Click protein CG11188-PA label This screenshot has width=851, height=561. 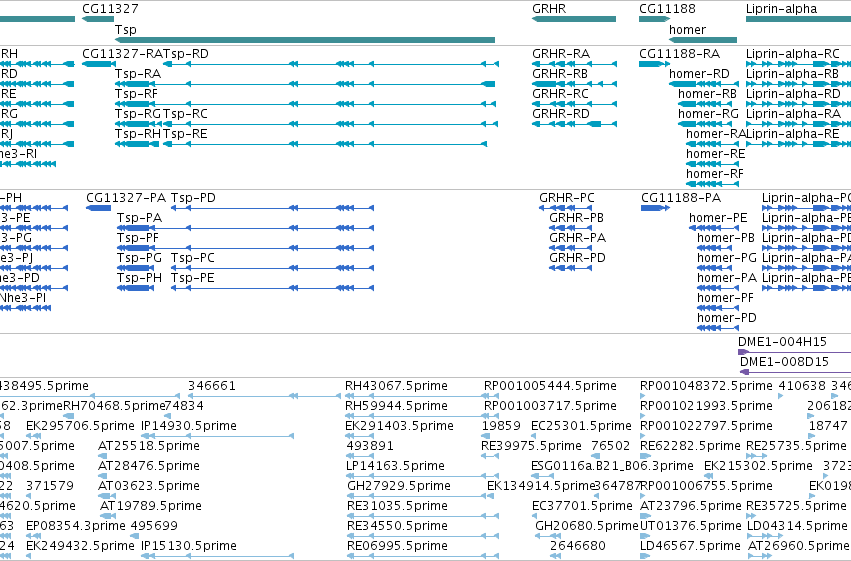(681, 198)
